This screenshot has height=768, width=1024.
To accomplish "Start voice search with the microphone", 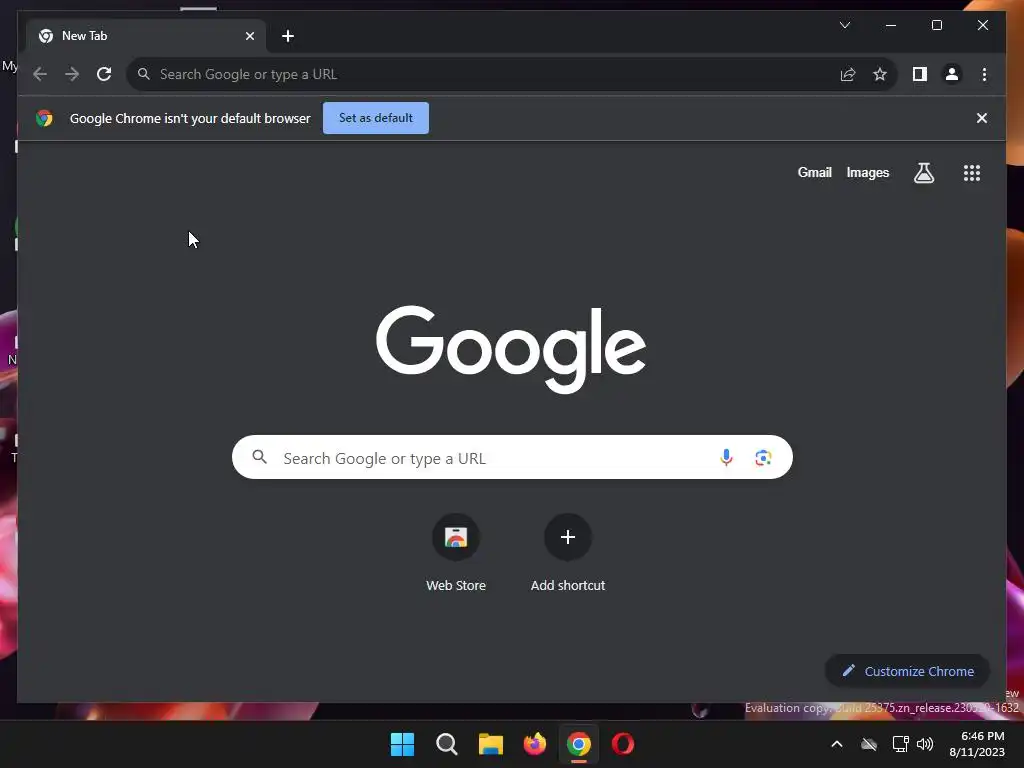I will pyautogui.click(x=726, y=457).
